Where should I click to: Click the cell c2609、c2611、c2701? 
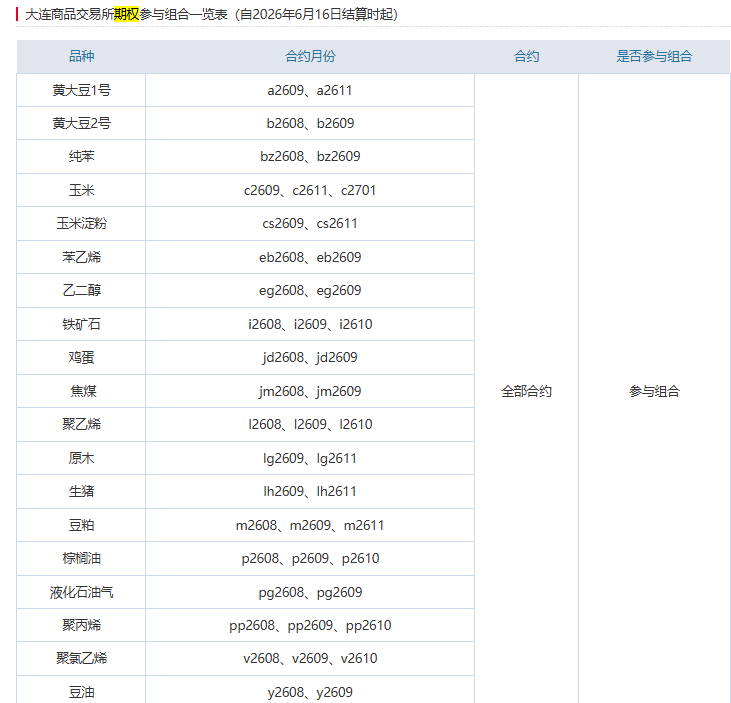310,190
